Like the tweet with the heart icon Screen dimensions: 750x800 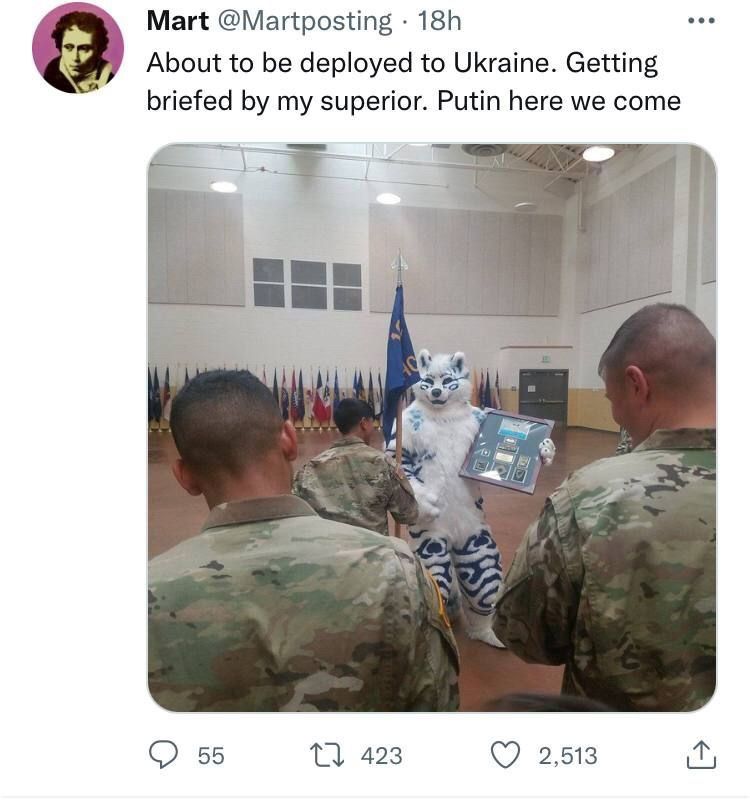(x=505, y=755)
